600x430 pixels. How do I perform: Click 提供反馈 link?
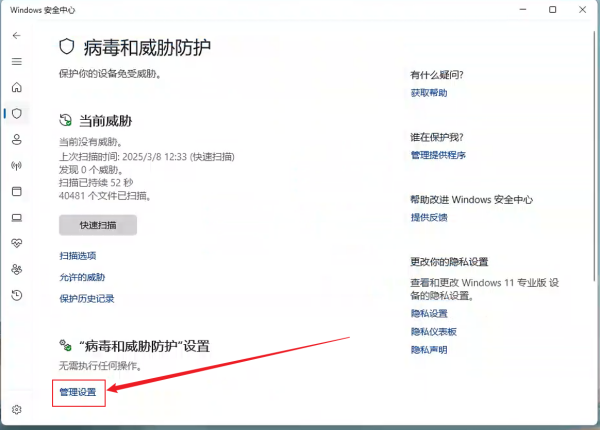[429, 217]
